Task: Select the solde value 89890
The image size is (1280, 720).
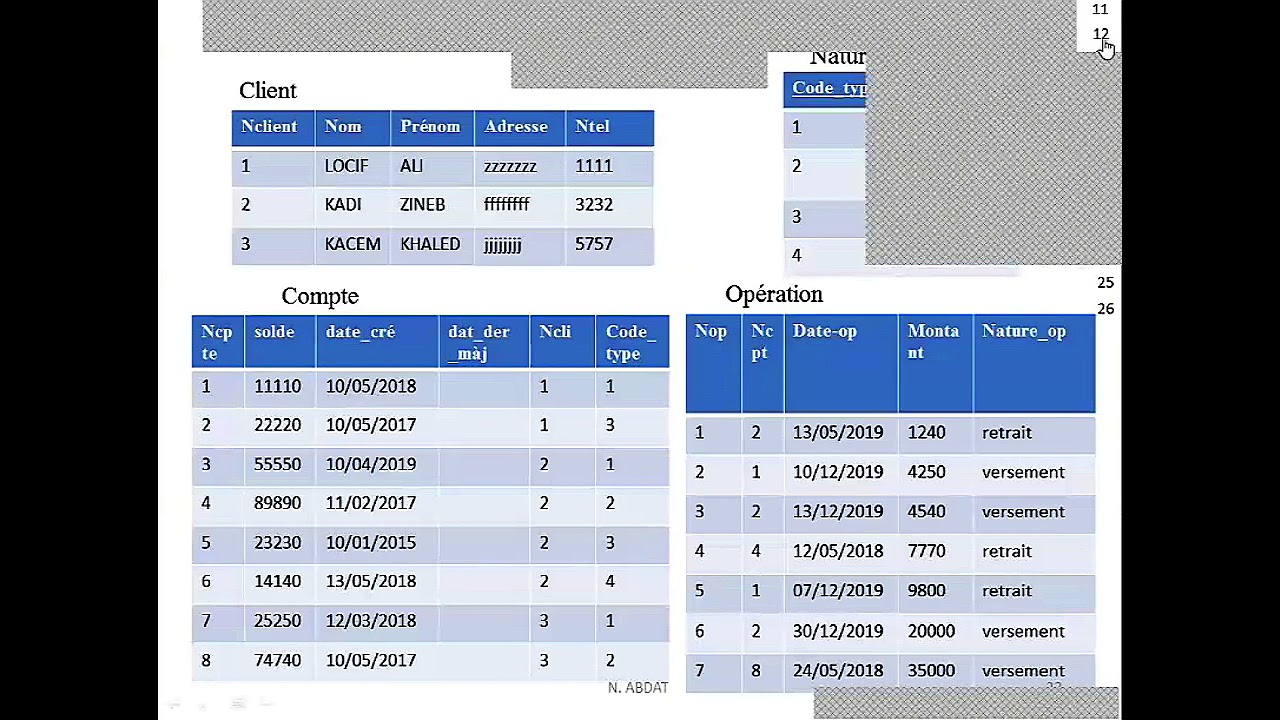Action: click(x=277, y=503)
